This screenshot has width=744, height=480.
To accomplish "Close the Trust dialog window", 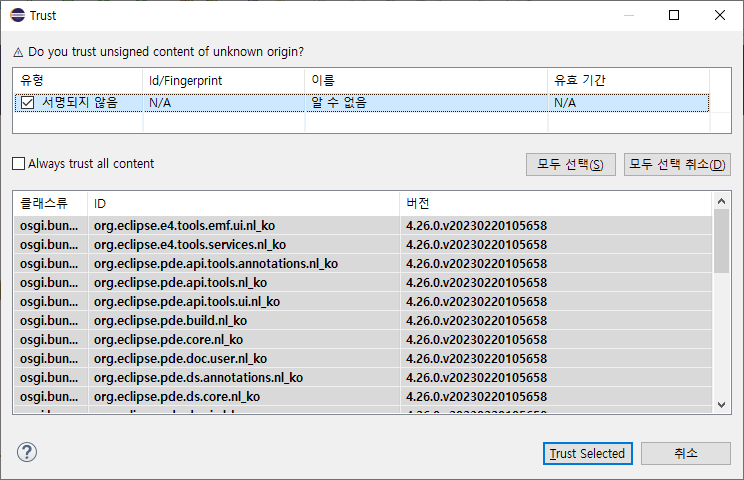I will 720,15.
